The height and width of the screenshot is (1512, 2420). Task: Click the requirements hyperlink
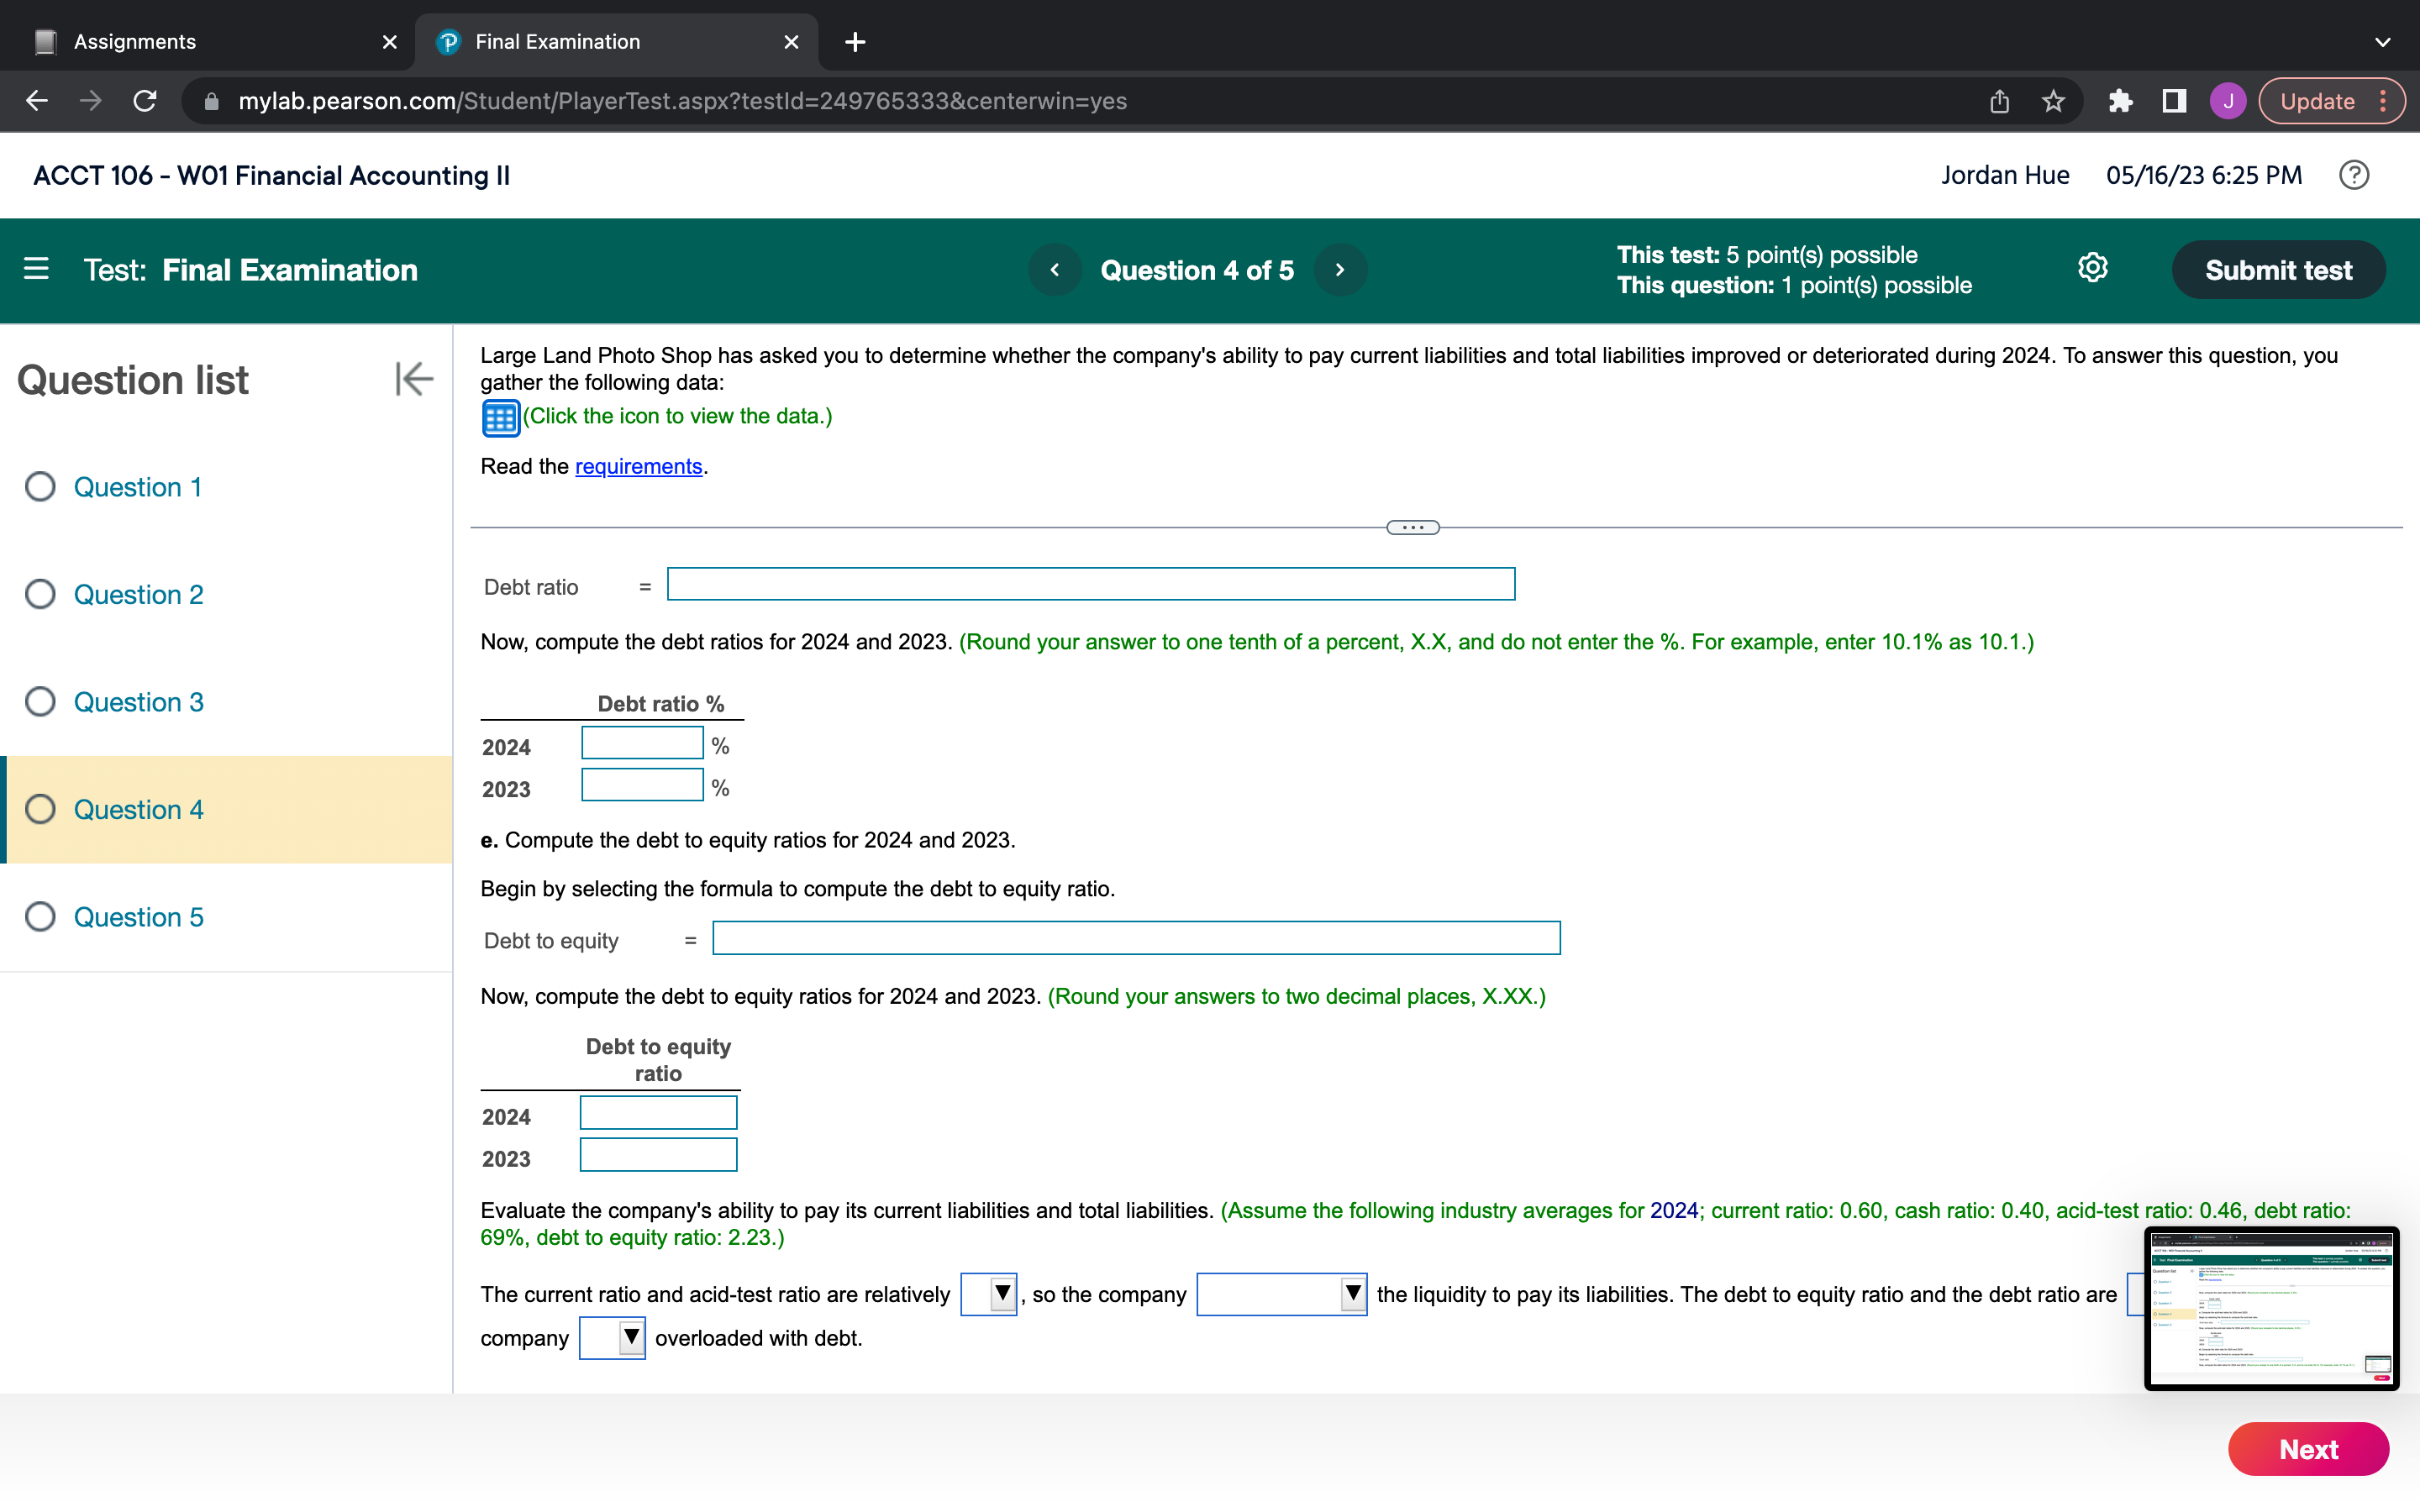(x=636, y=465)
